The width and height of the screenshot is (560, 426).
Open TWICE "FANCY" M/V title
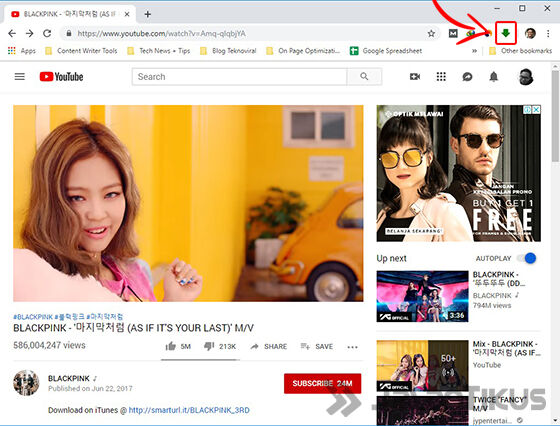(500, 404)
